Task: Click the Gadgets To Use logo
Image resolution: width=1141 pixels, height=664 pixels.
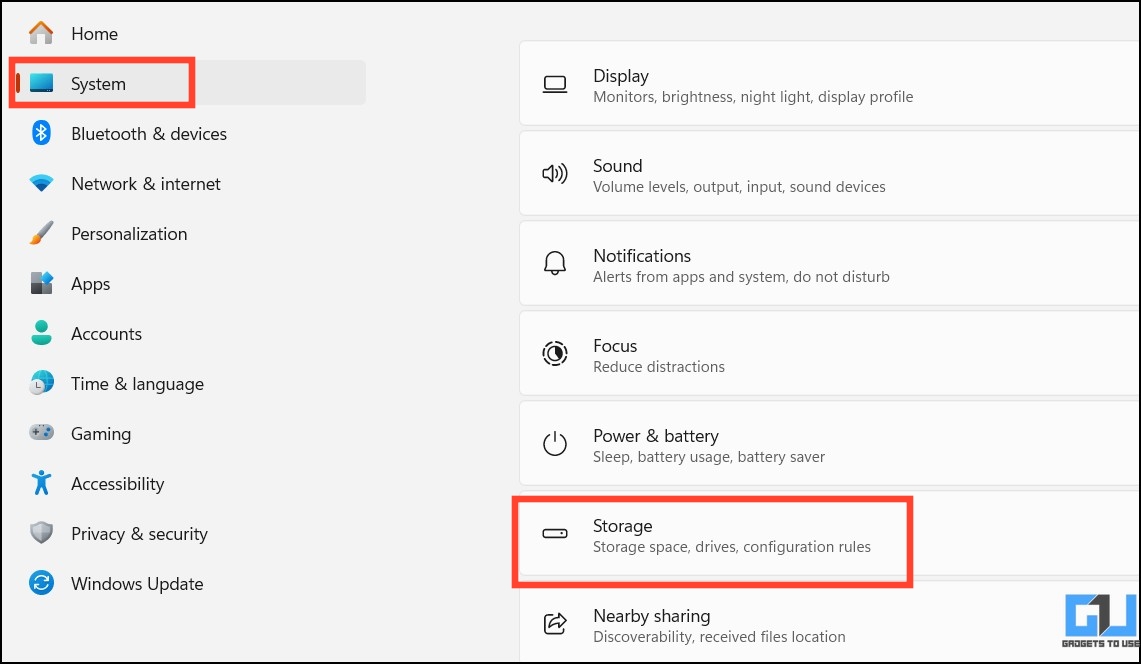Action: click(1101, 620)
